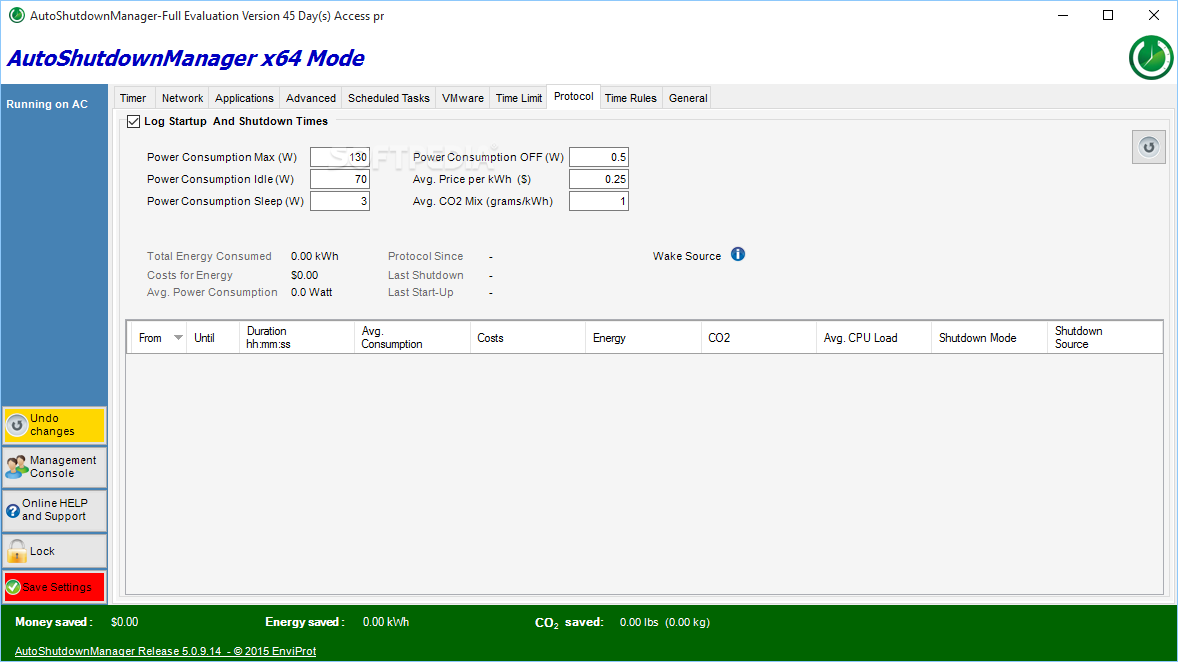Image resolution: width=1178 pixels, height=662 pixels.
Task: Go to the Time Limit tab
Action: 519,98
